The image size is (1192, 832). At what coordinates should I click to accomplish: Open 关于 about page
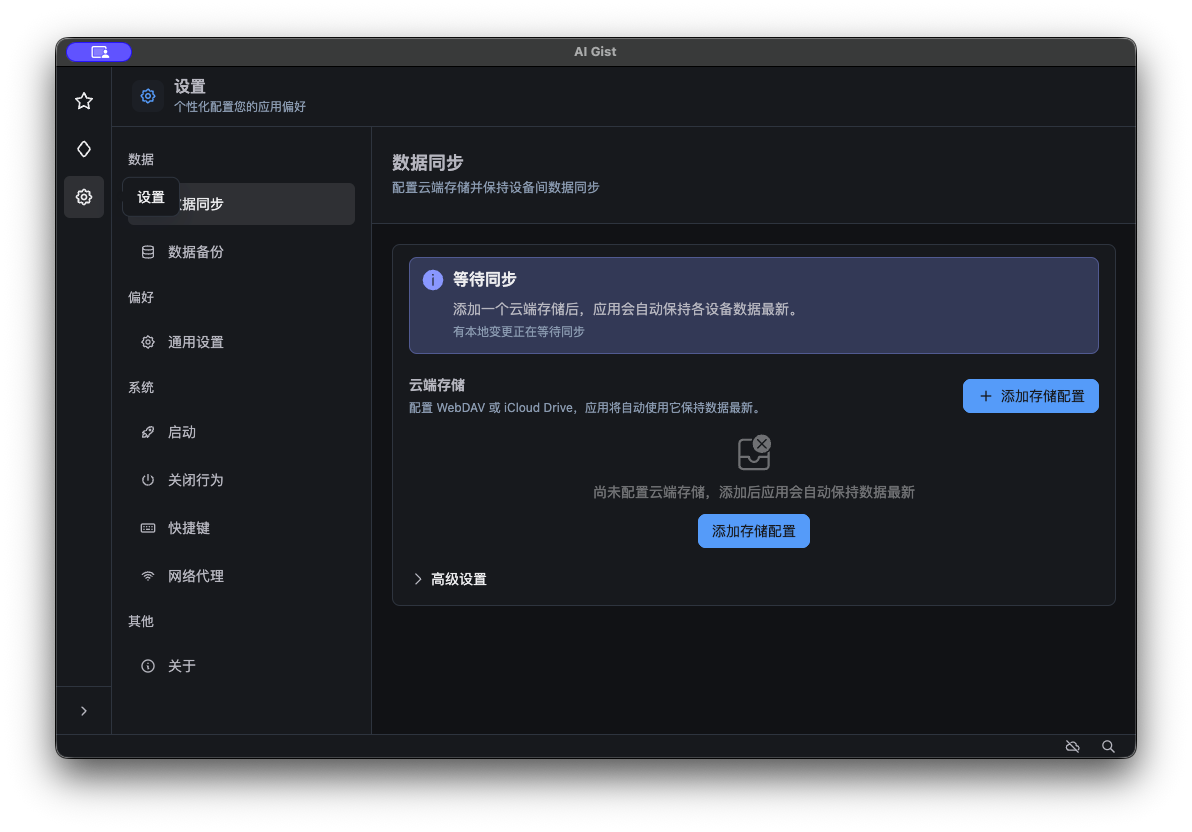tap(241, 666)
